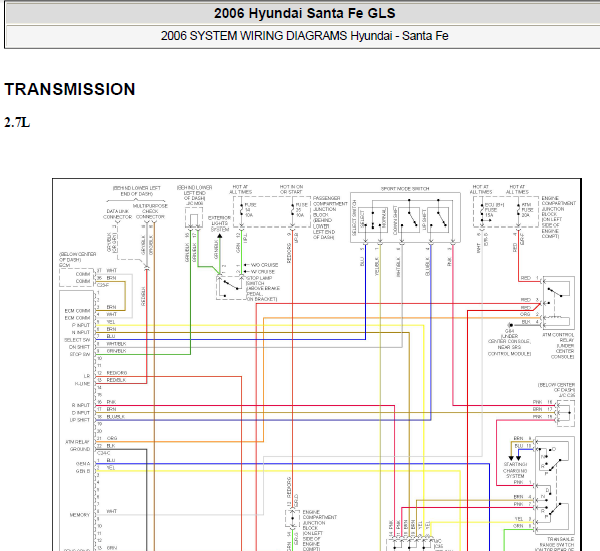This screenshot has width=600, height=551.
Task: Click the GEN A pin label
Action: click(83, 464)
